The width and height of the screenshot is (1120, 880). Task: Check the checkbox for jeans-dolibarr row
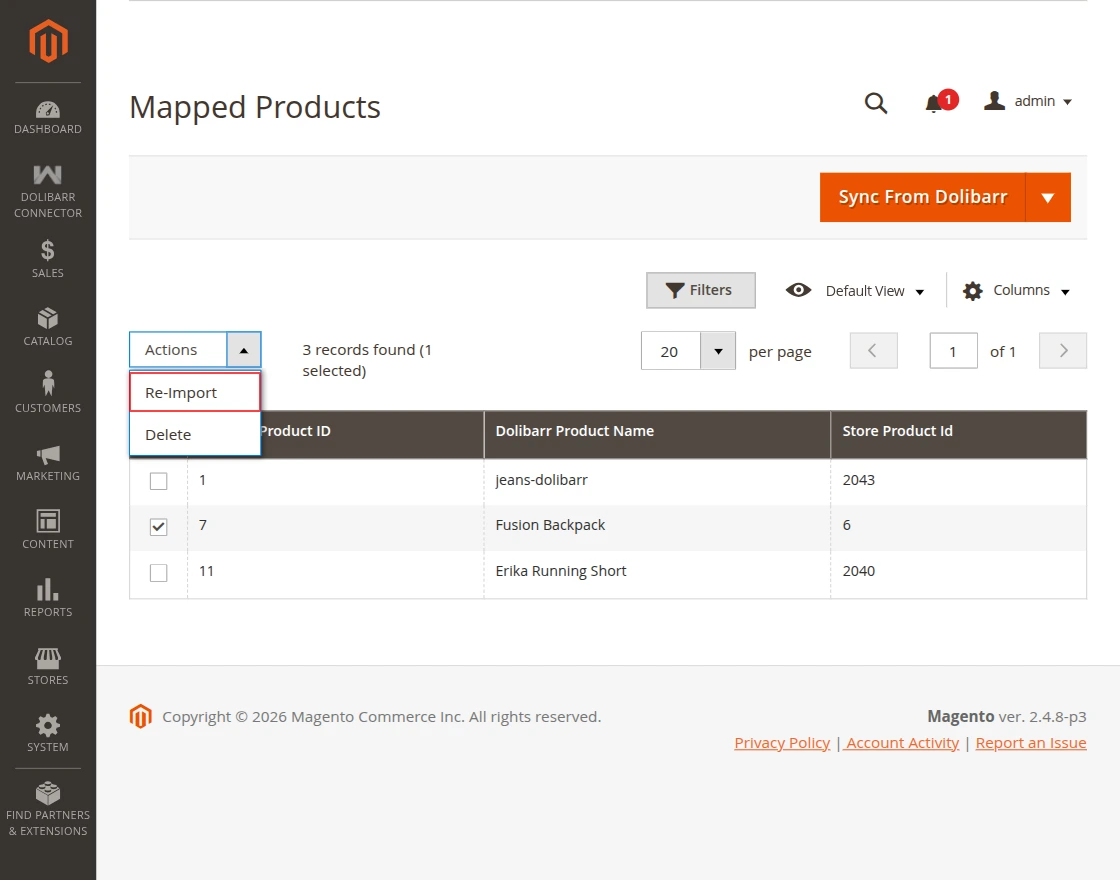tap(158, 480)
